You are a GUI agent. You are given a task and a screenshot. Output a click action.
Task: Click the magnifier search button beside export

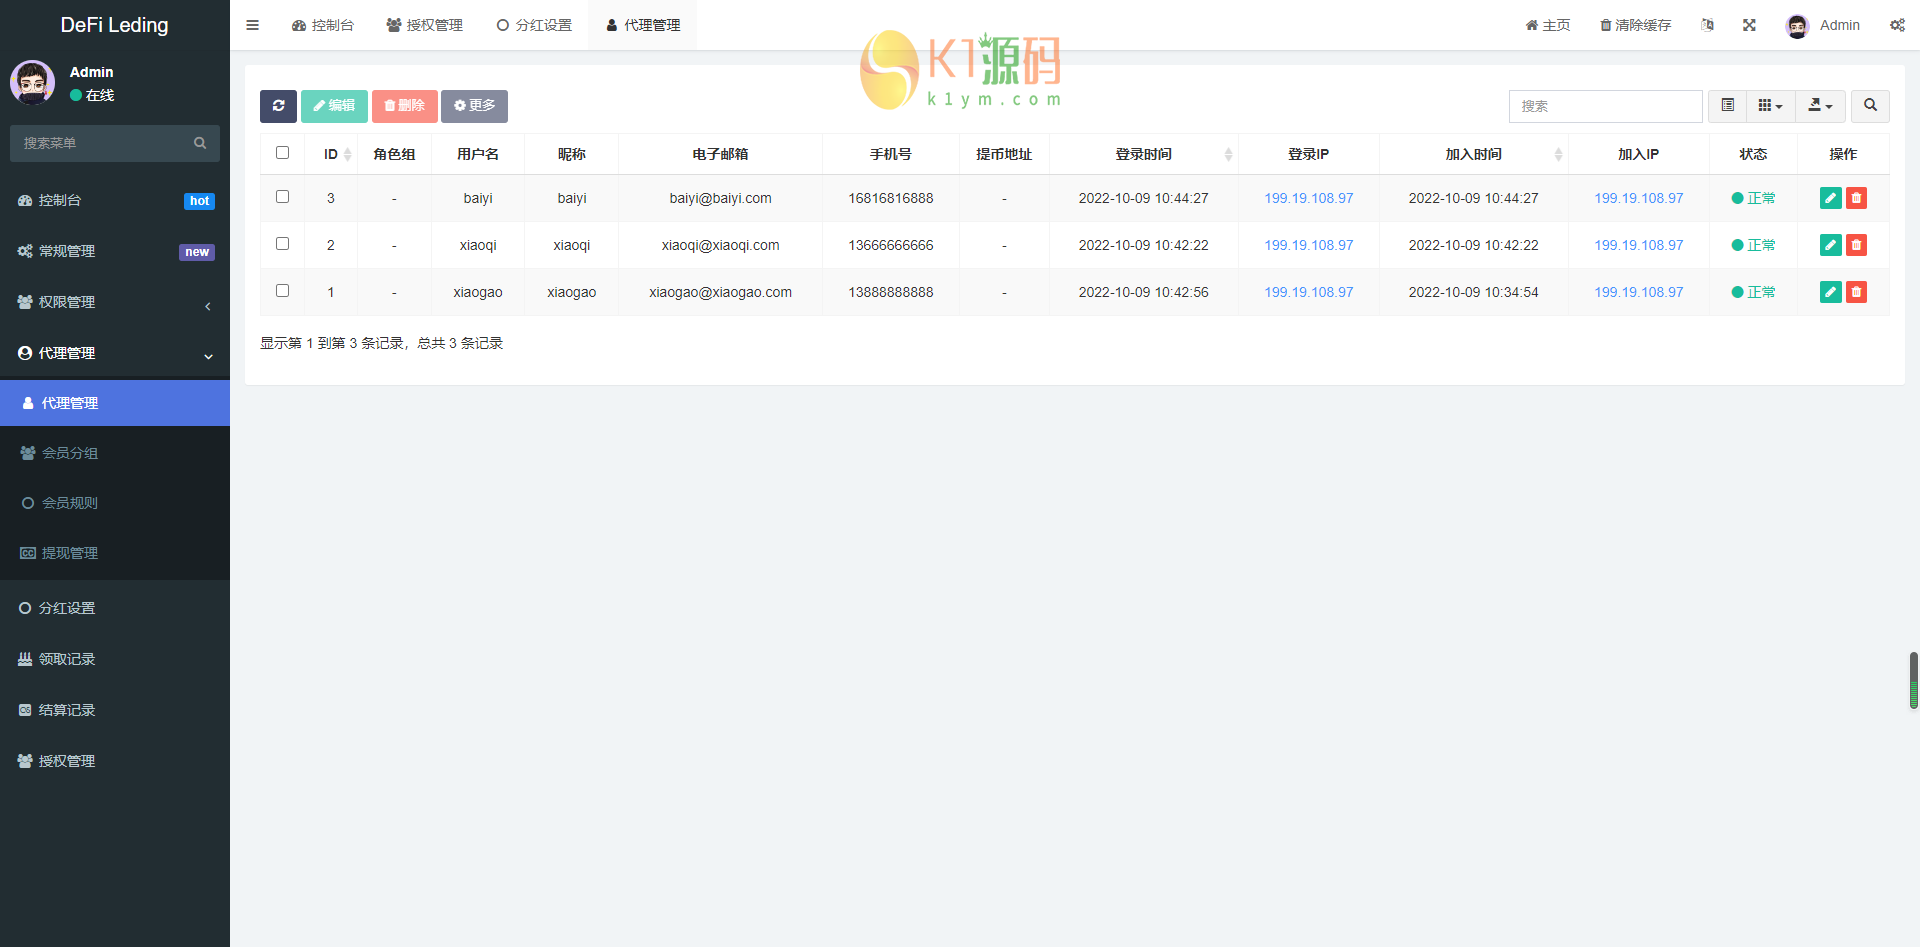pyautogui.click(x=1870, y=106)
